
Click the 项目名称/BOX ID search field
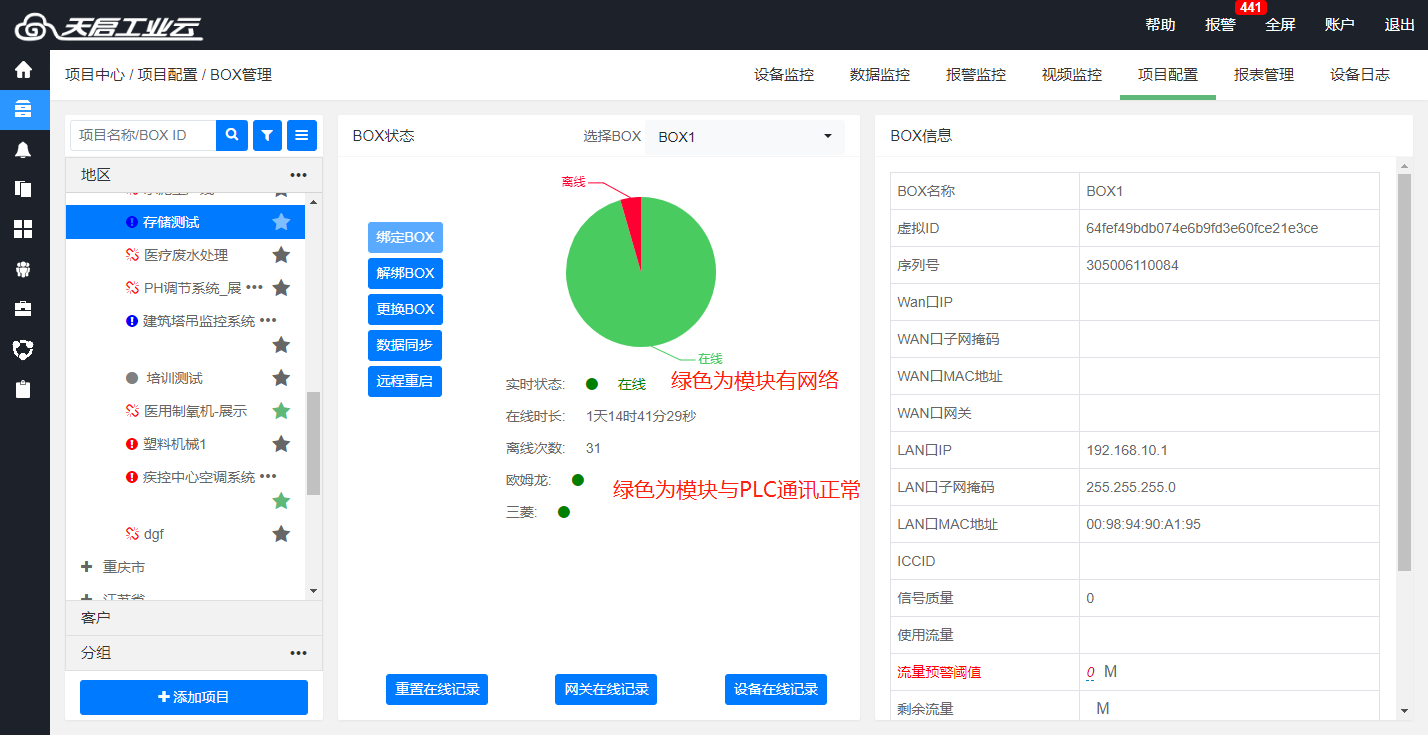click(x=143, y=135)
